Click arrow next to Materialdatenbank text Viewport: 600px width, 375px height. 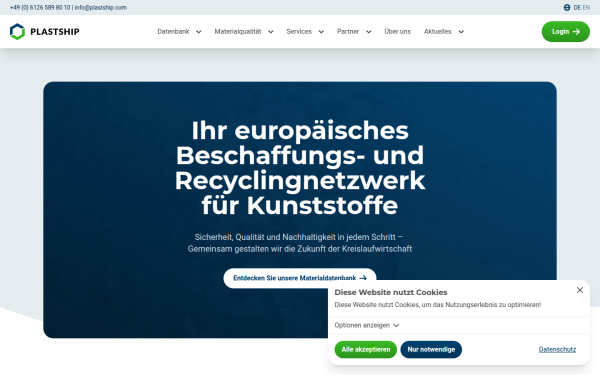(x=363, y=278)
